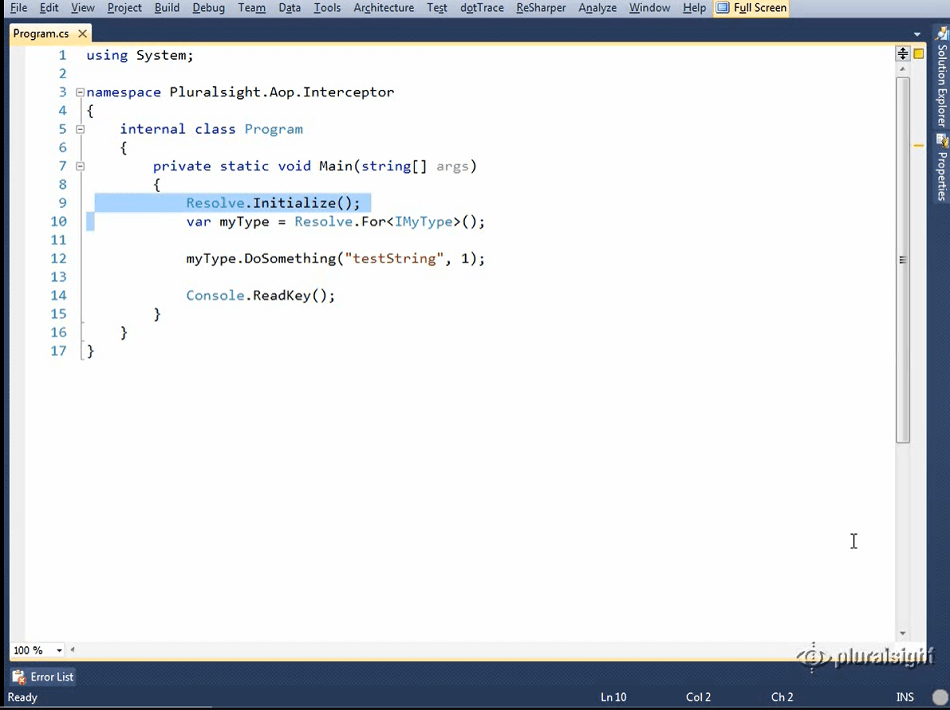Click on 'myType' variable in line 10
This screenshot has height=710, width=950.
pos(244,222)
